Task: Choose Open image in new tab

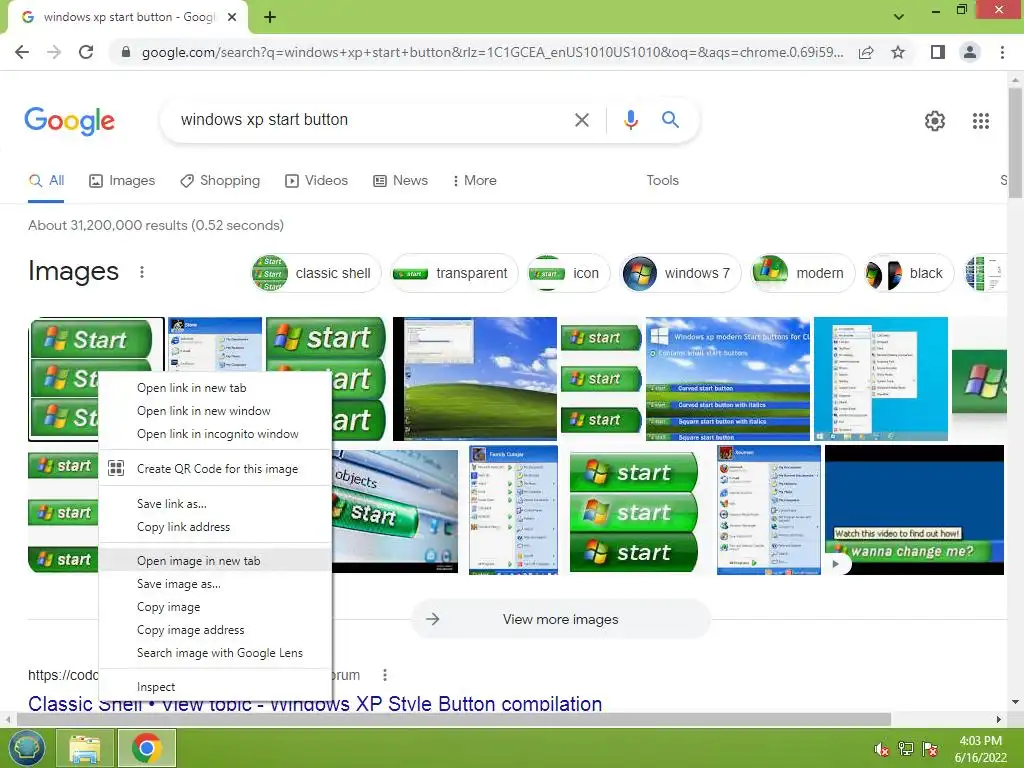Action: click(x=215, y=561)
